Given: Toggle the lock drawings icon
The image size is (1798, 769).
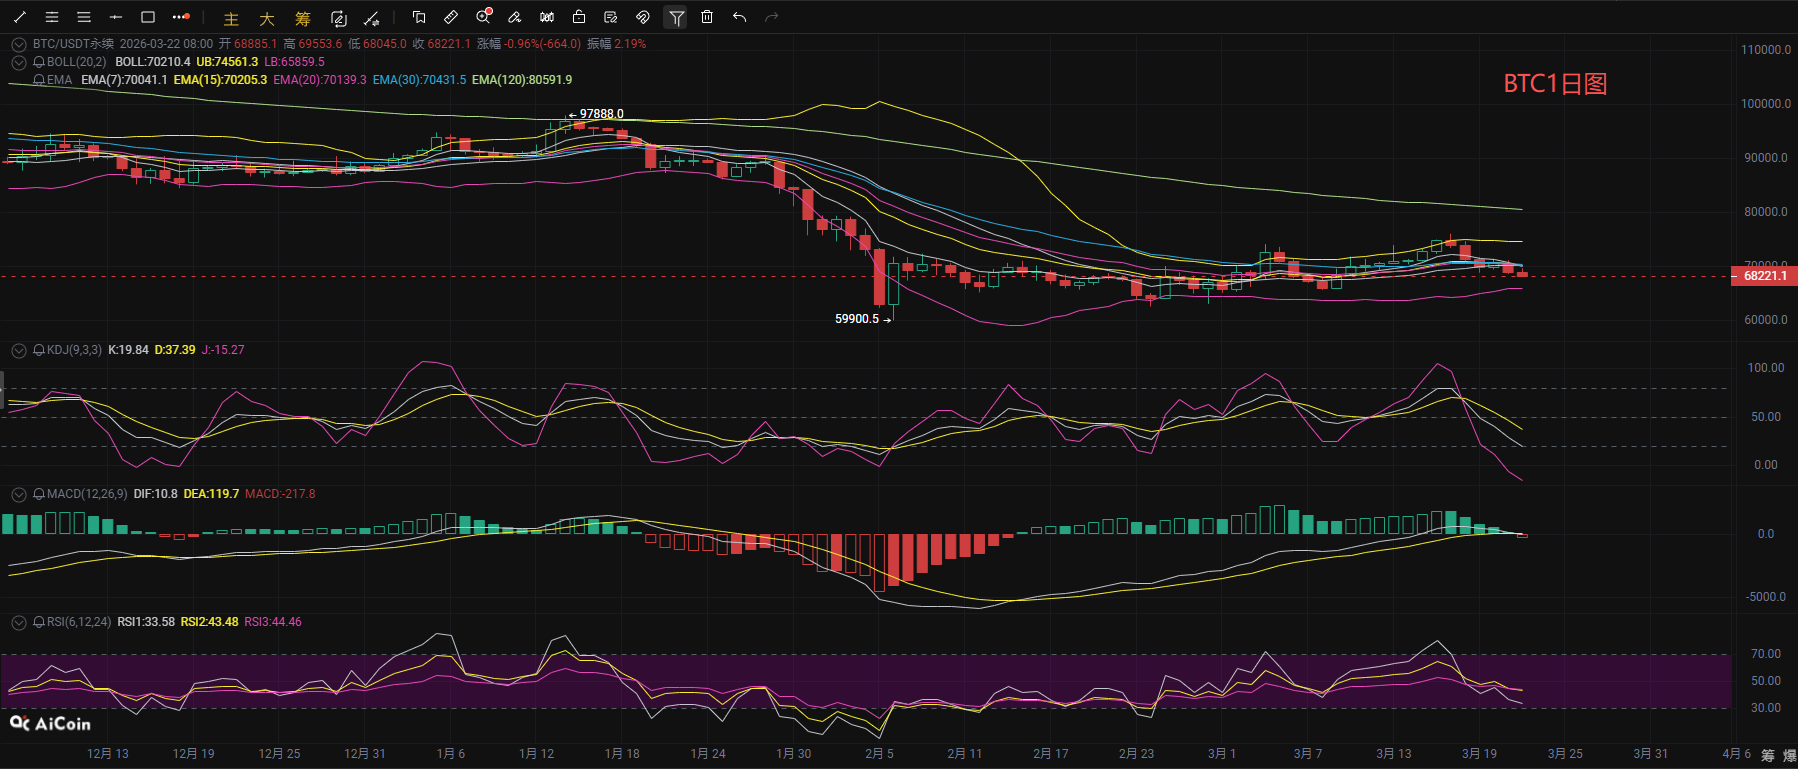Looking at the screenshot, I should [579, 17].
